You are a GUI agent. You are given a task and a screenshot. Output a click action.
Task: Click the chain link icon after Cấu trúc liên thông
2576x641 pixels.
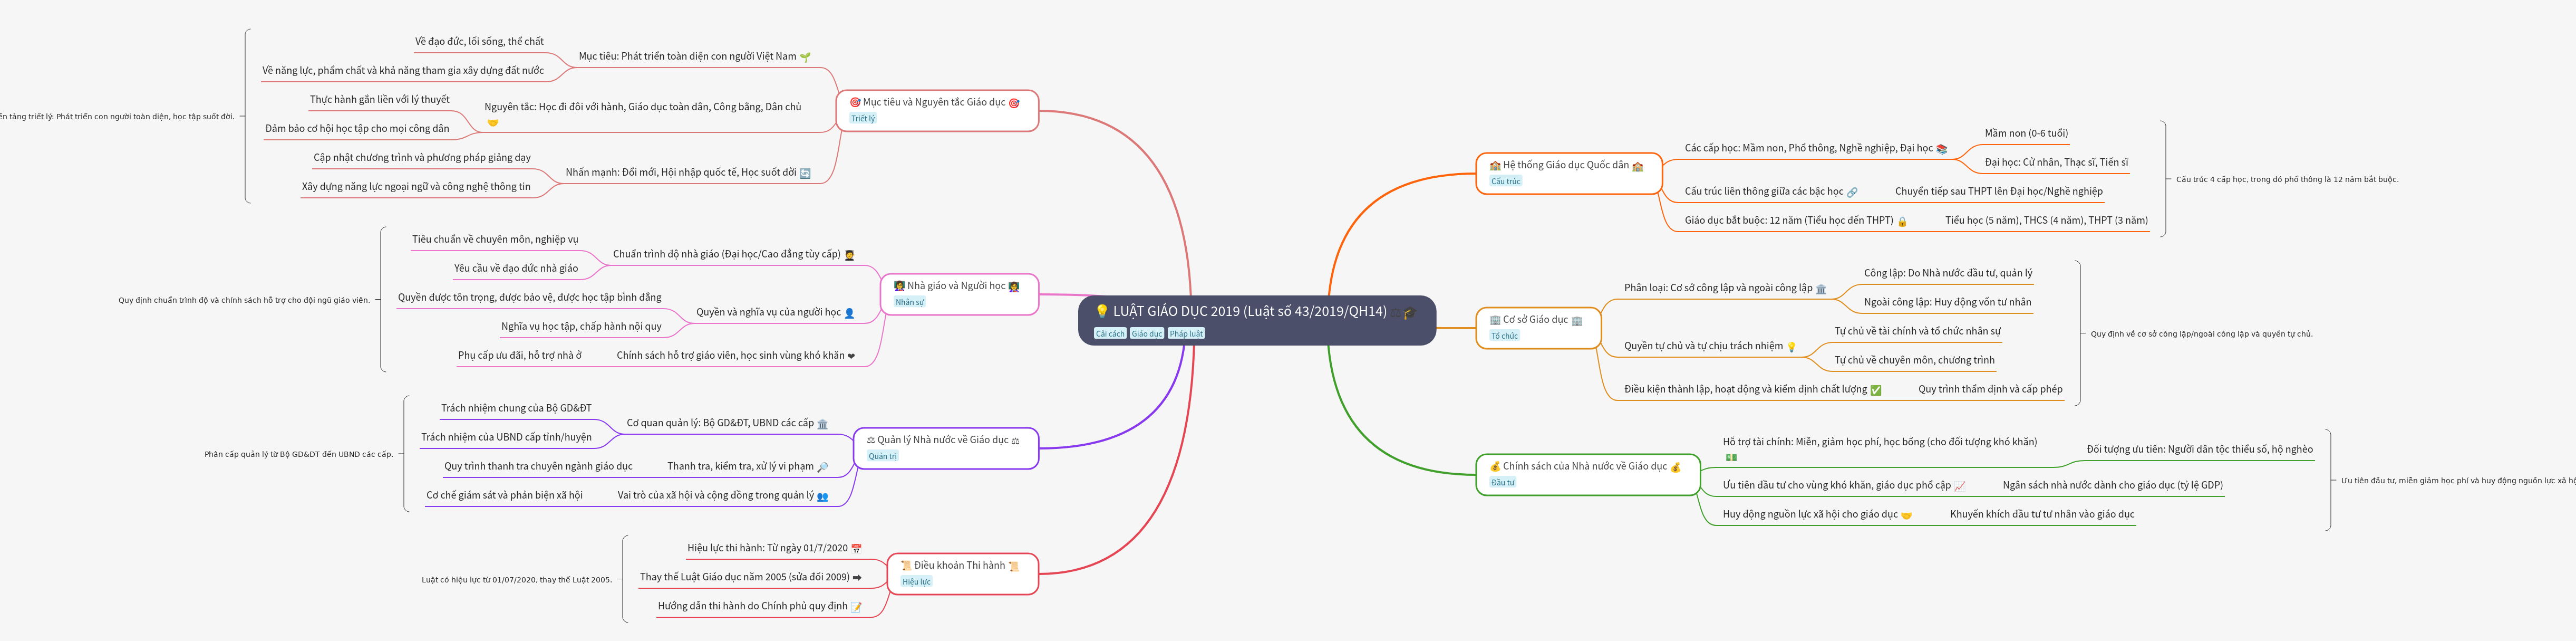tap(1852, 192)
